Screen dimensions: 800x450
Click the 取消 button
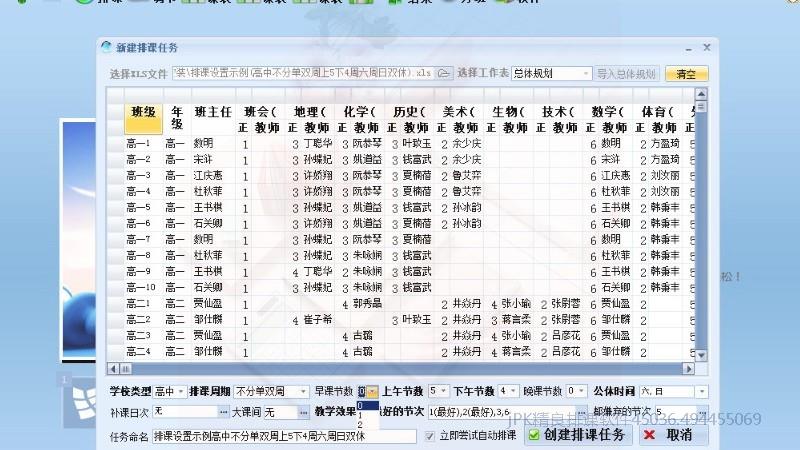pos(673,435)
